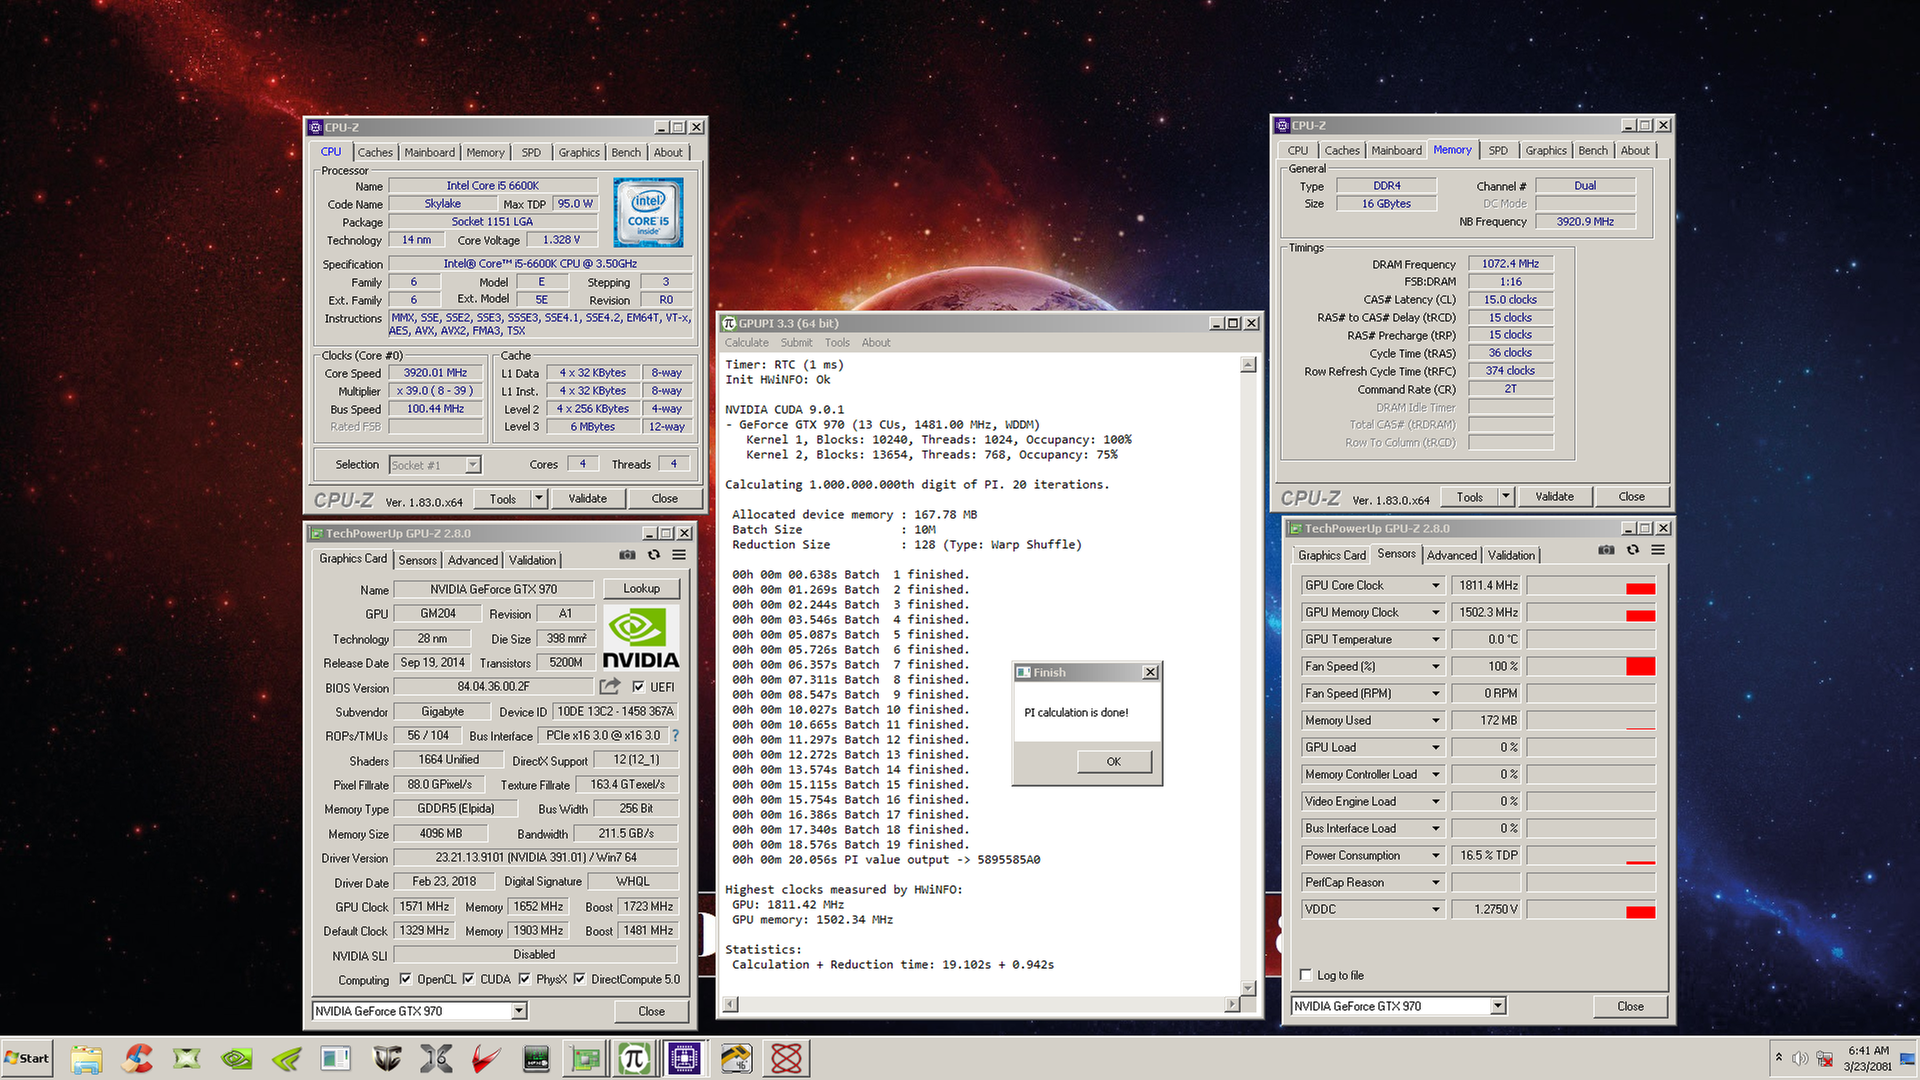Image resolution: width=1920 pixels, height=1080 pixels.
Task: Open the red atom icon in taskbar
Action: (x=786, y=1058)
